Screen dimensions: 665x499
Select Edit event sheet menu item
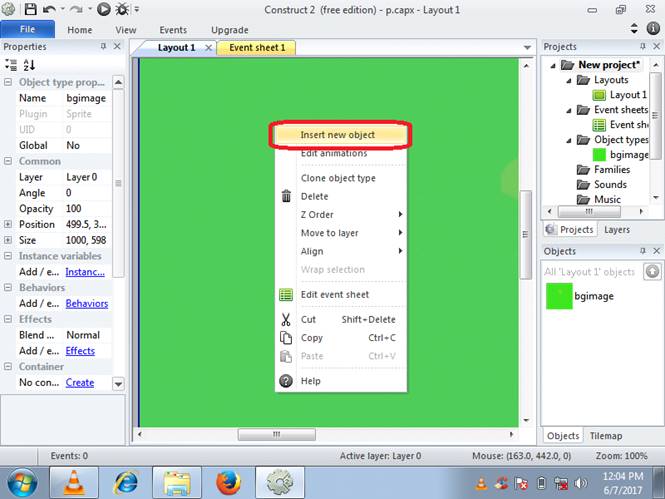341,294
